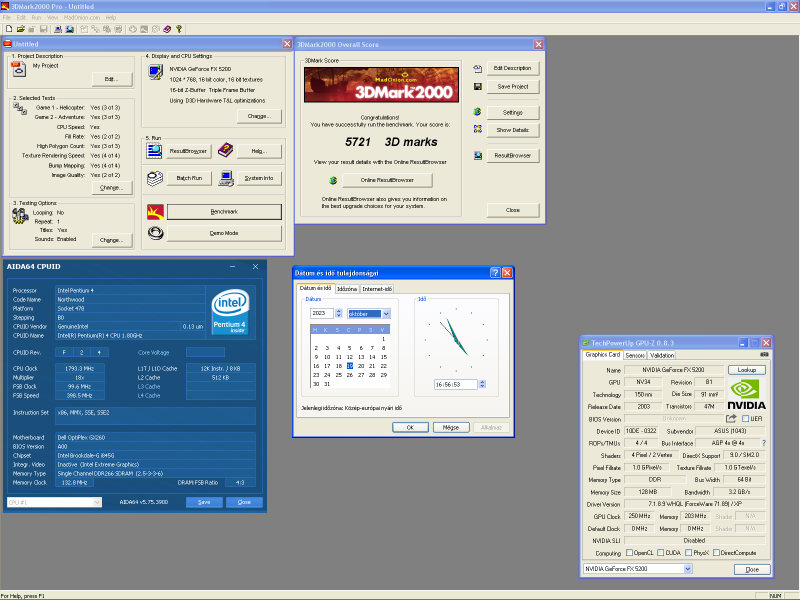800x600 pixels.
Task: Click the BIOS export share icon in GPU-Z
Action: [x=731, y=418]
